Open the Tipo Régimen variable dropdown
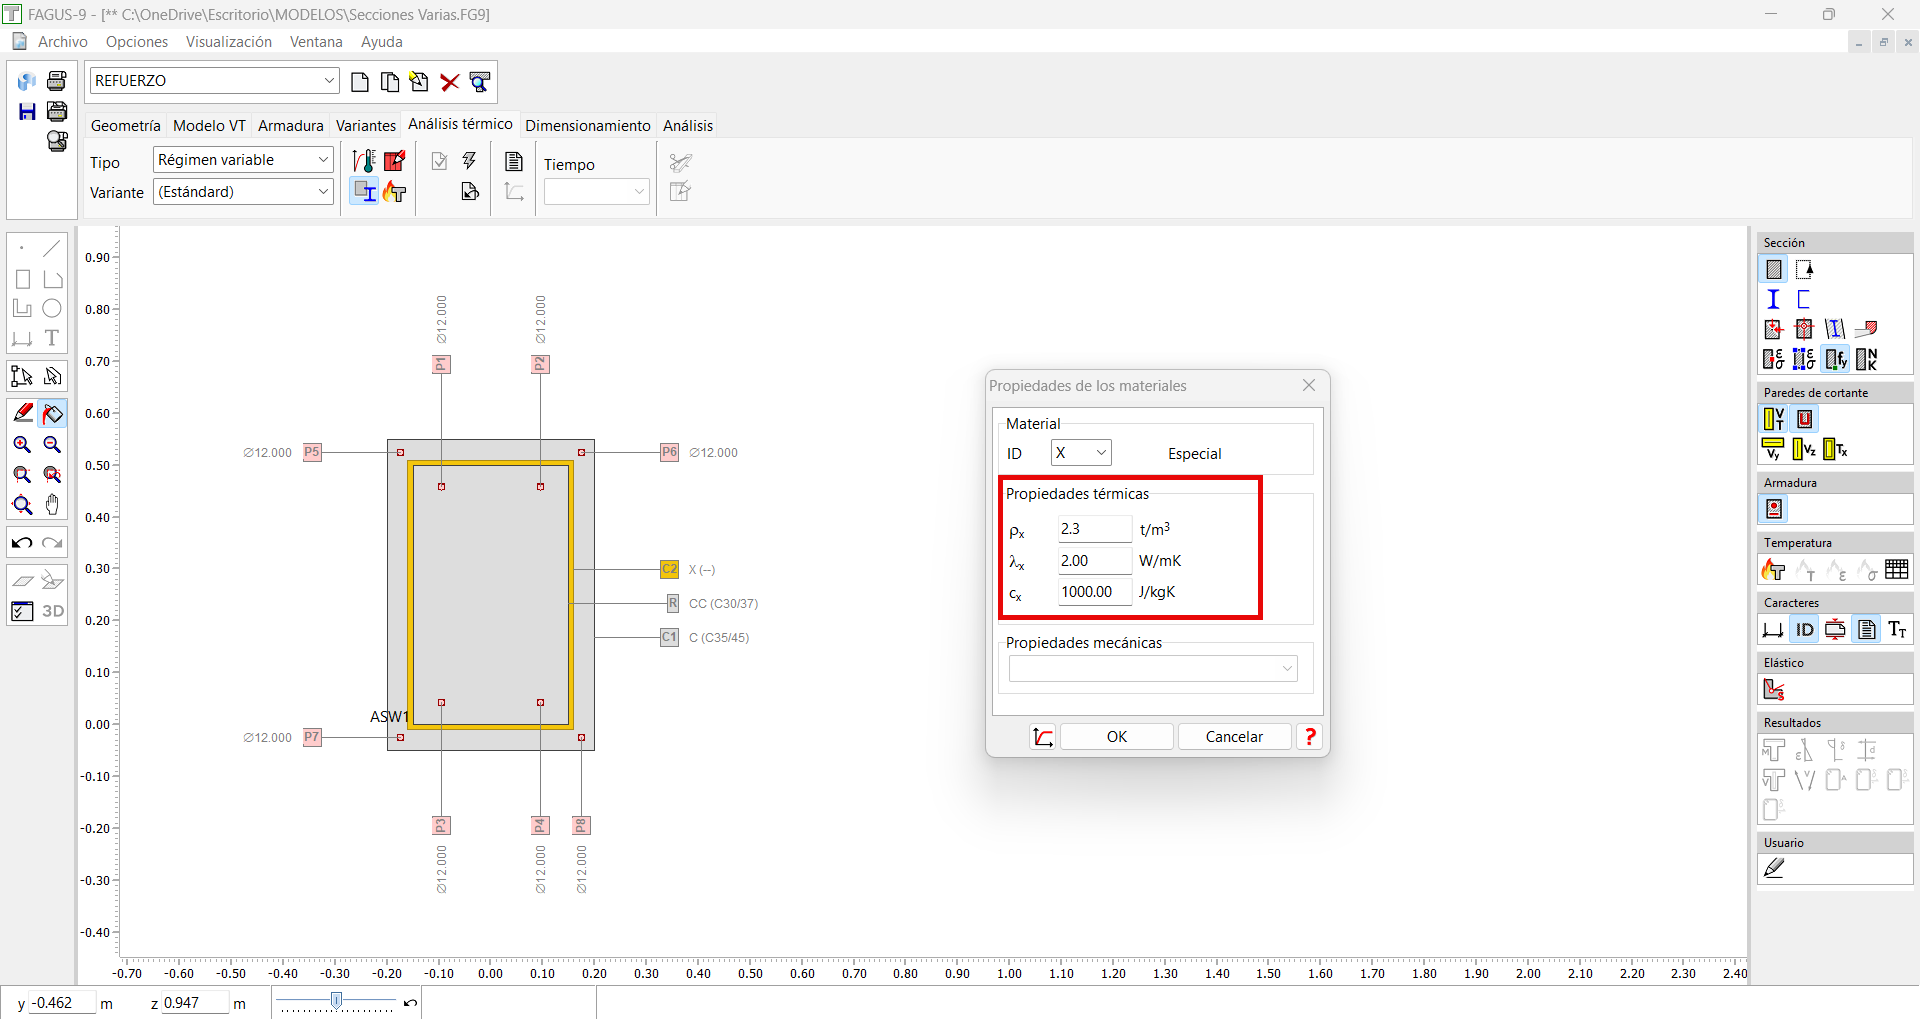This screenshot has width=1920, height=1020. 323,160
